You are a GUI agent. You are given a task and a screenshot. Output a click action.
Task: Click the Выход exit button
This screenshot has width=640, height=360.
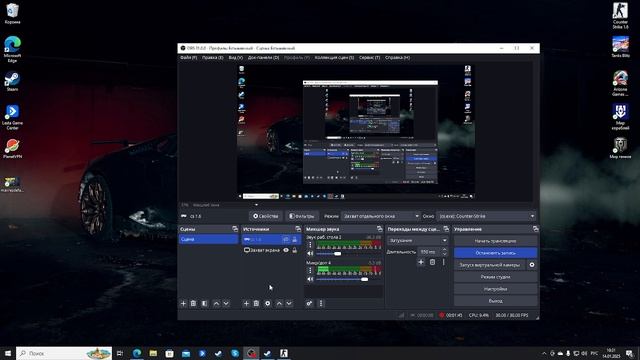click(x=496, y=301)
